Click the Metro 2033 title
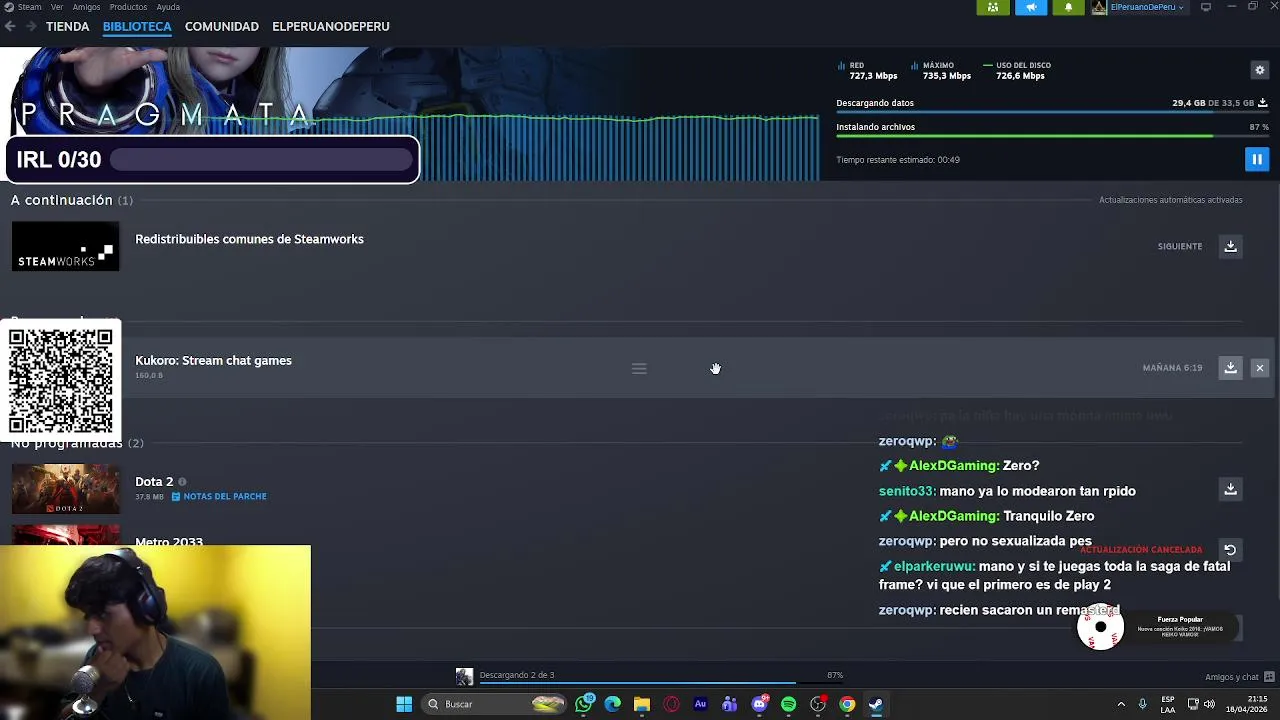Viewport: 1280px width, 720px height. 169,541
